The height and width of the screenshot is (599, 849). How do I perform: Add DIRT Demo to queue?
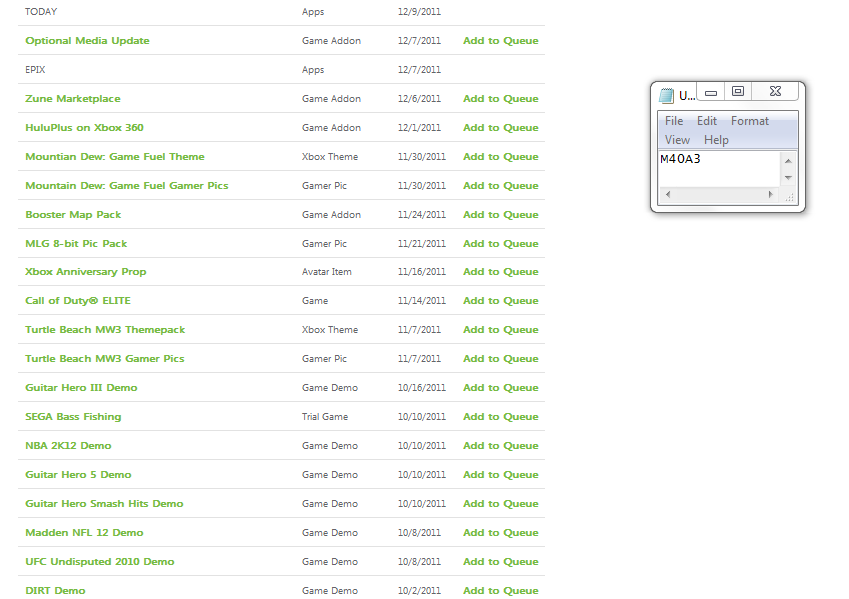click(501, 591)
